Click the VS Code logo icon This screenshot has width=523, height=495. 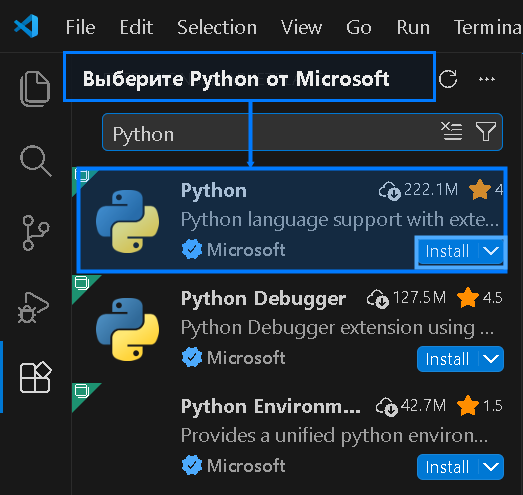point(26,26)
